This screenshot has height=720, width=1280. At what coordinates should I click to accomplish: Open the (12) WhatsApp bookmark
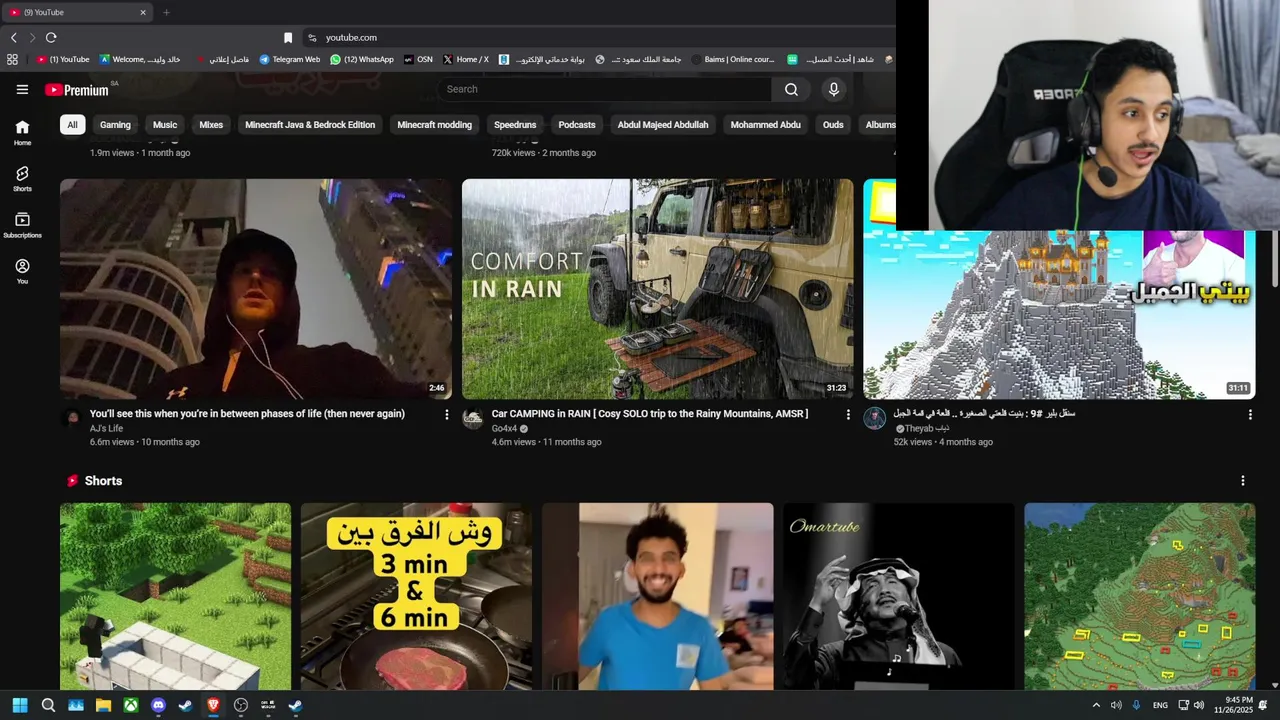[362, 60]
